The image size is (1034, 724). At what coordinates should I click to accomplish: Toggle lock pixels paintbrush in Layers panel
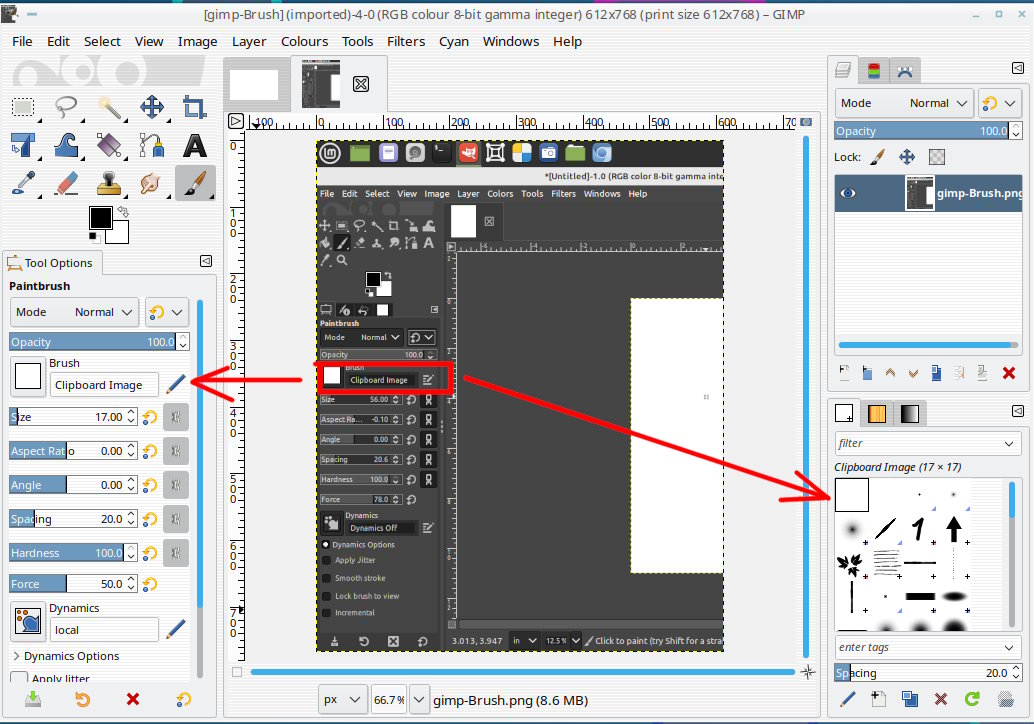click(877, 157)
